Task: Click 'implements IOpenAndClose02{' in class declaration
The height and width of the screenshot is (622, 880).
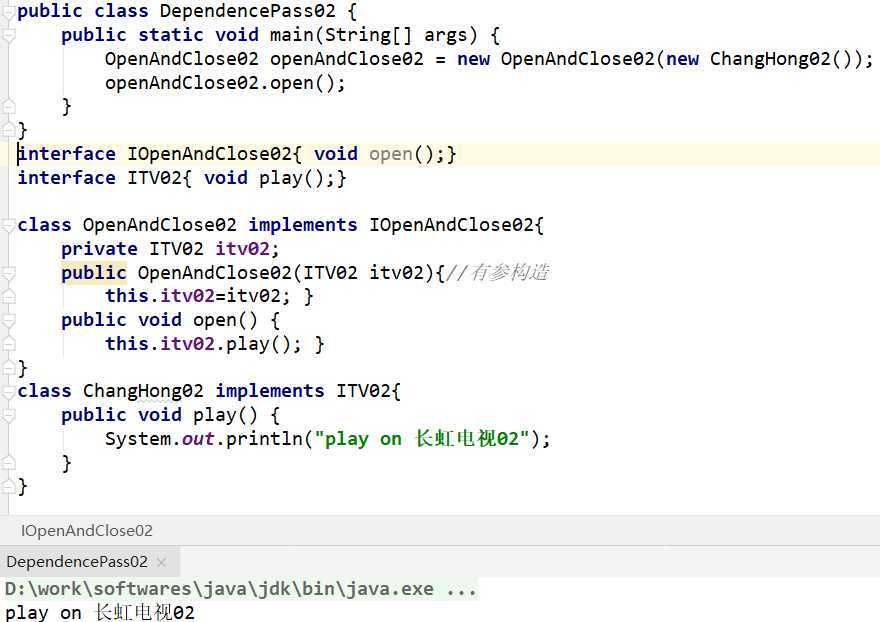Action: 396,226
